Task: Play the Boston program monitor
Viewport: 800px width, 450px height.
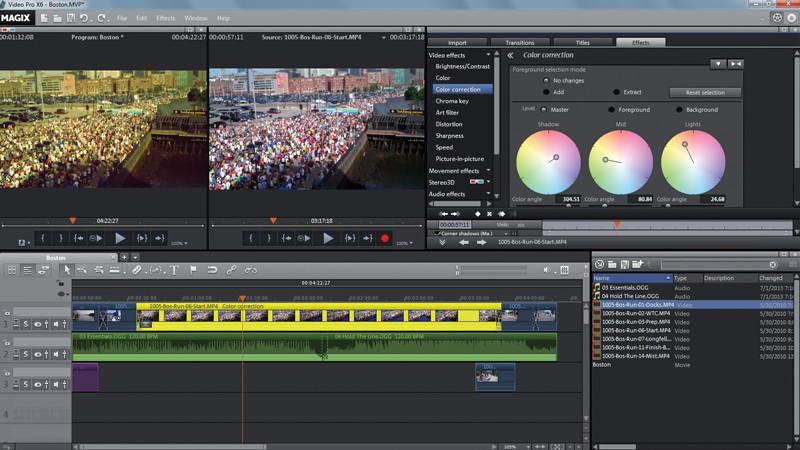Action: (x=120, y=238)
